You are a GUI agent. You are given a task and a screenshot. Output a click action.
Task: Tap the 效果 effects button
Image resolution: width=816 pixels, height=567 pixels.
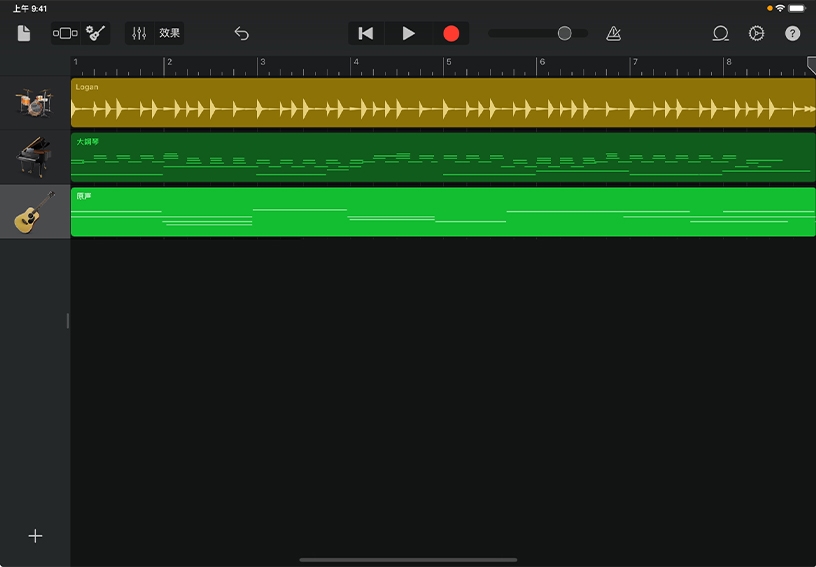pos(170,33)
